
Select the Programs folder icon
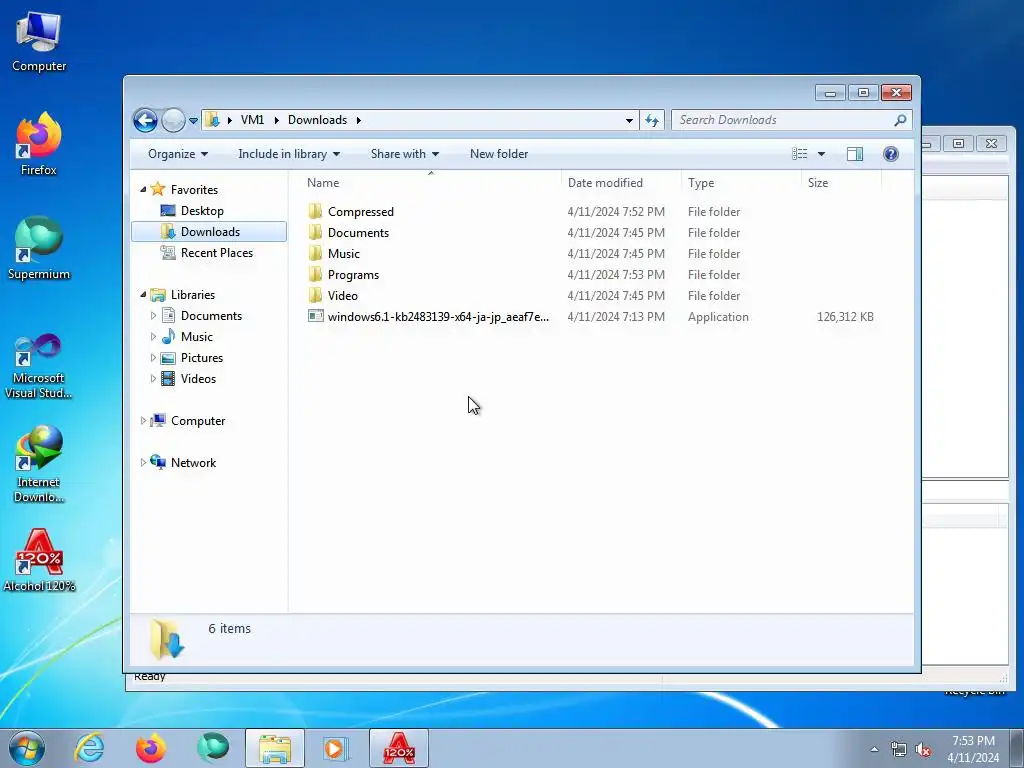pos(315,275)
